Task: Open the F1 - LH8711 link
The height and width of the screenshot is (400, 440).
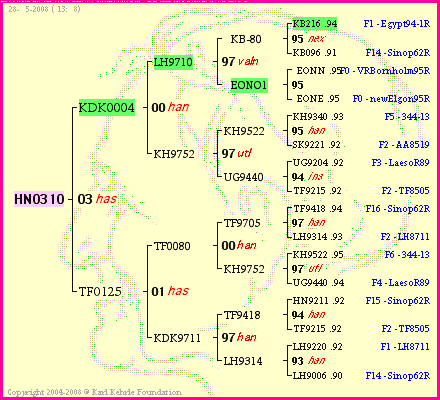Action: pos(405,347)
